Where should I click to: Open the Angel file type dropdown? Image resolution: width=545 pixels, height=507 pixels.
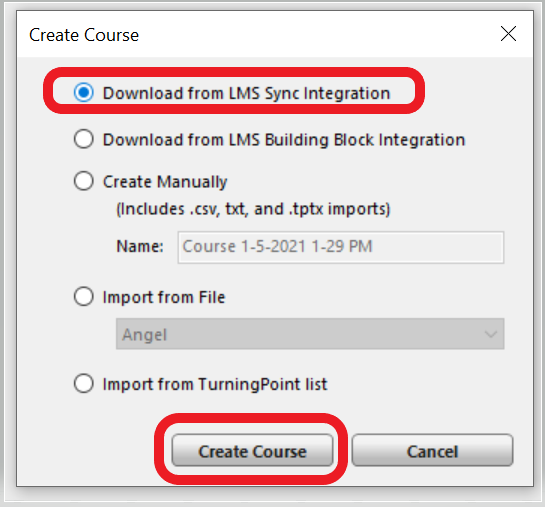point(310,334)
